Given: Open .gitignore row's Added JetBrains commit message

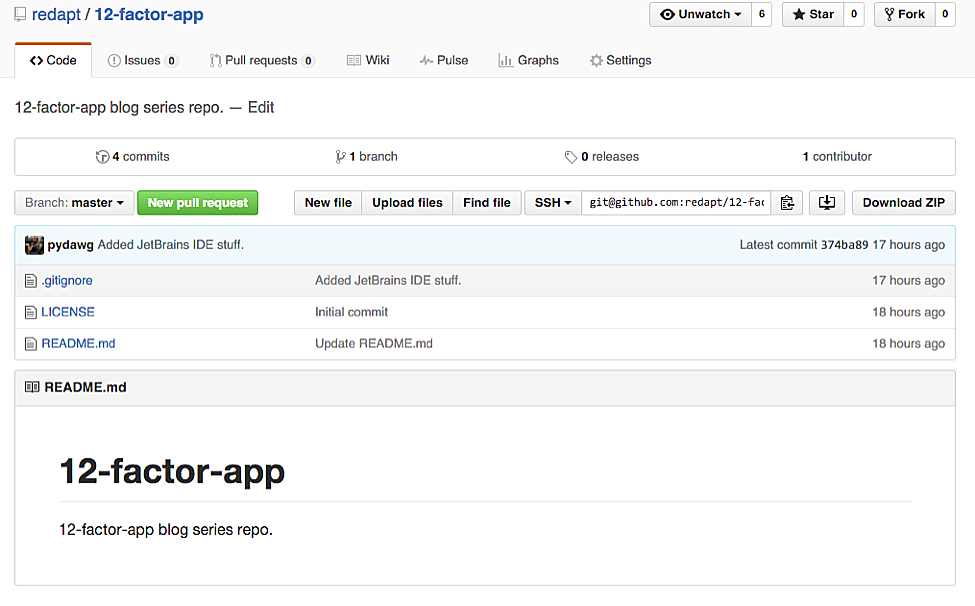Looking at the screenshot, I should tap(388, 281).
